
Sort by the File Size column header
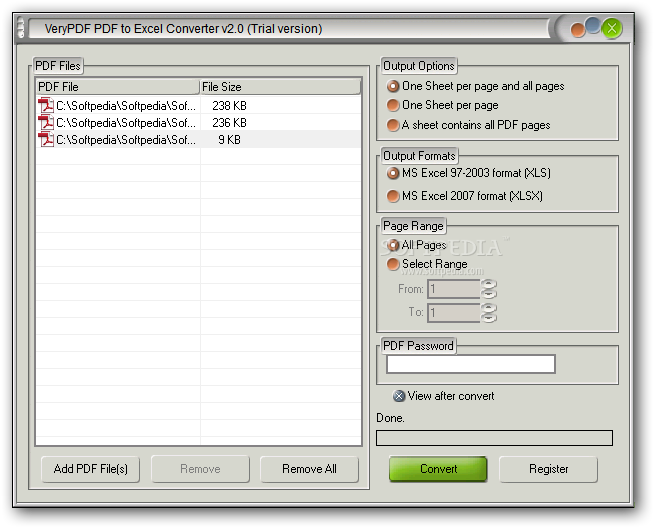(x=280, y=87)
